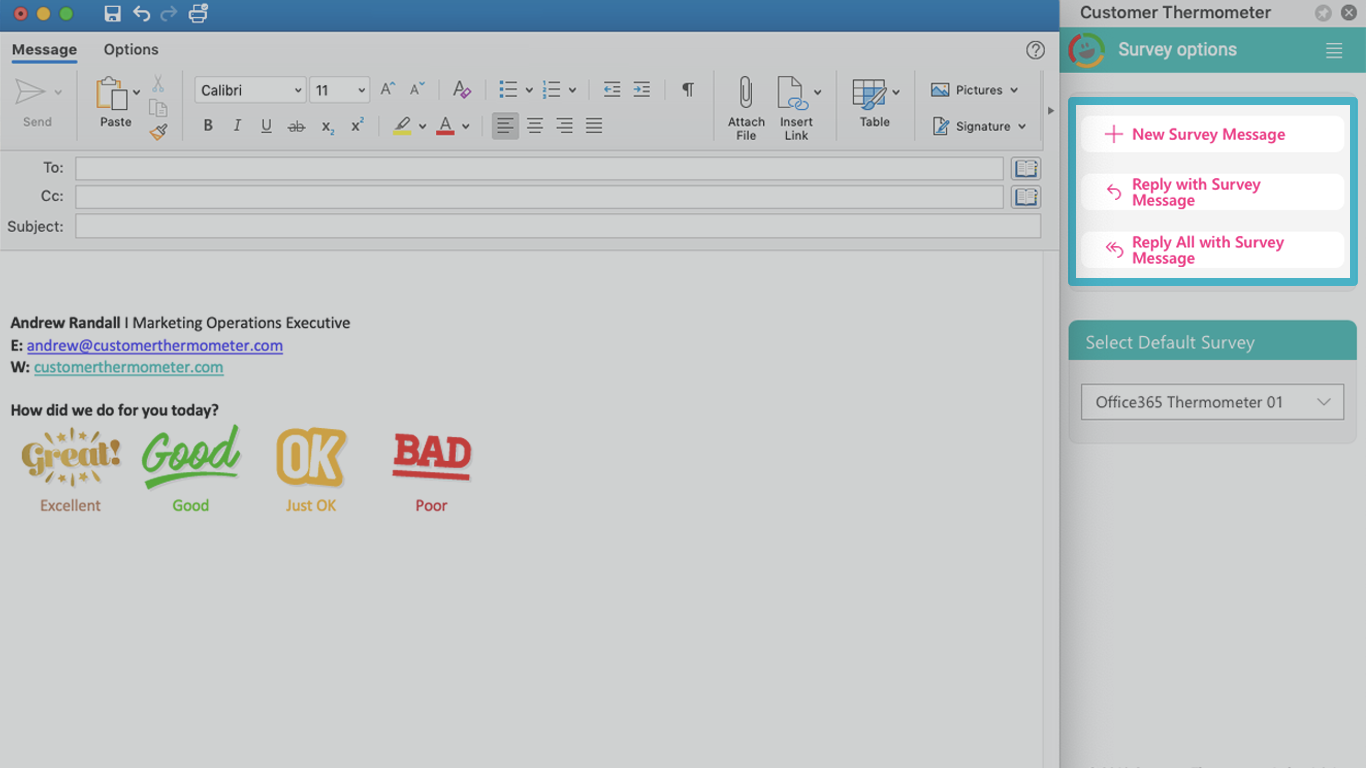Decrease font size with the smaller A

(x=418, y=90)
